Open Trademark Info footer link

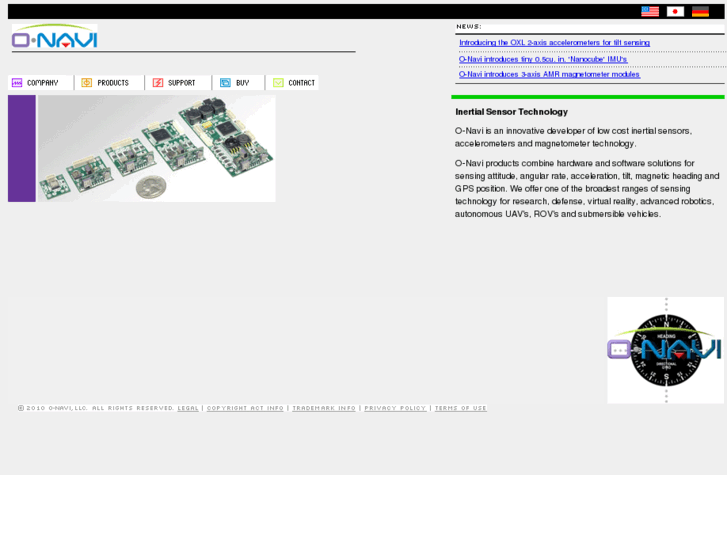[324, 408]
